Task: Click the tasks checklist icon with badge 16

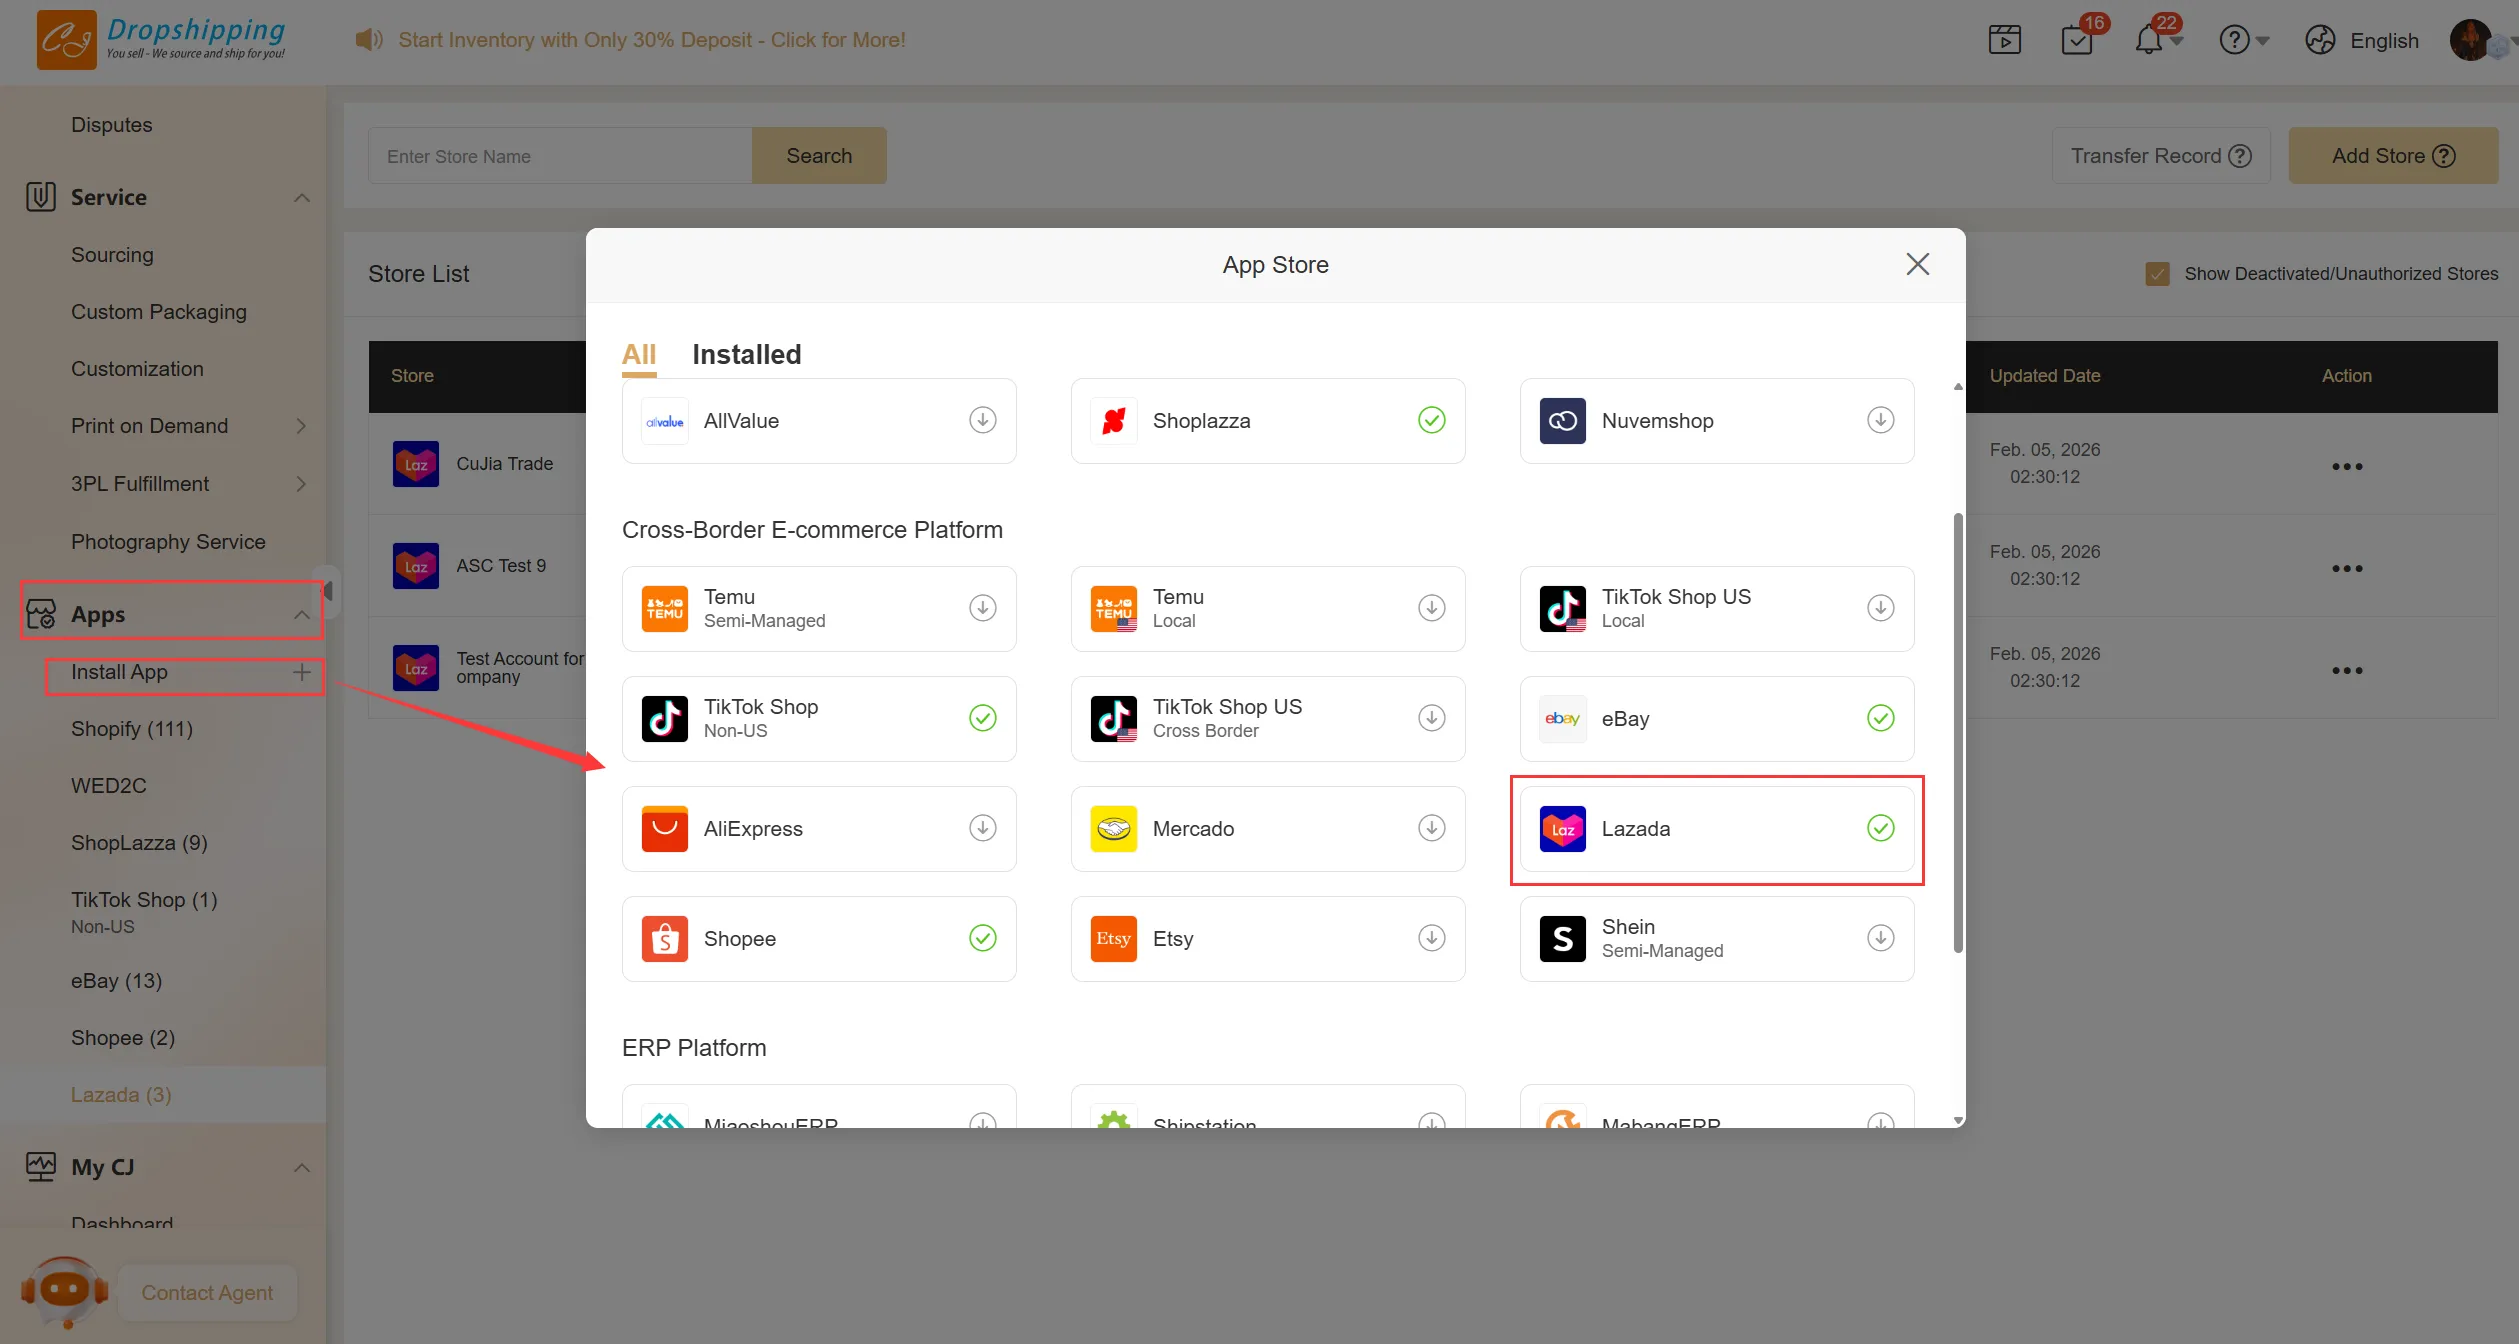Action: pos(2077,40)
